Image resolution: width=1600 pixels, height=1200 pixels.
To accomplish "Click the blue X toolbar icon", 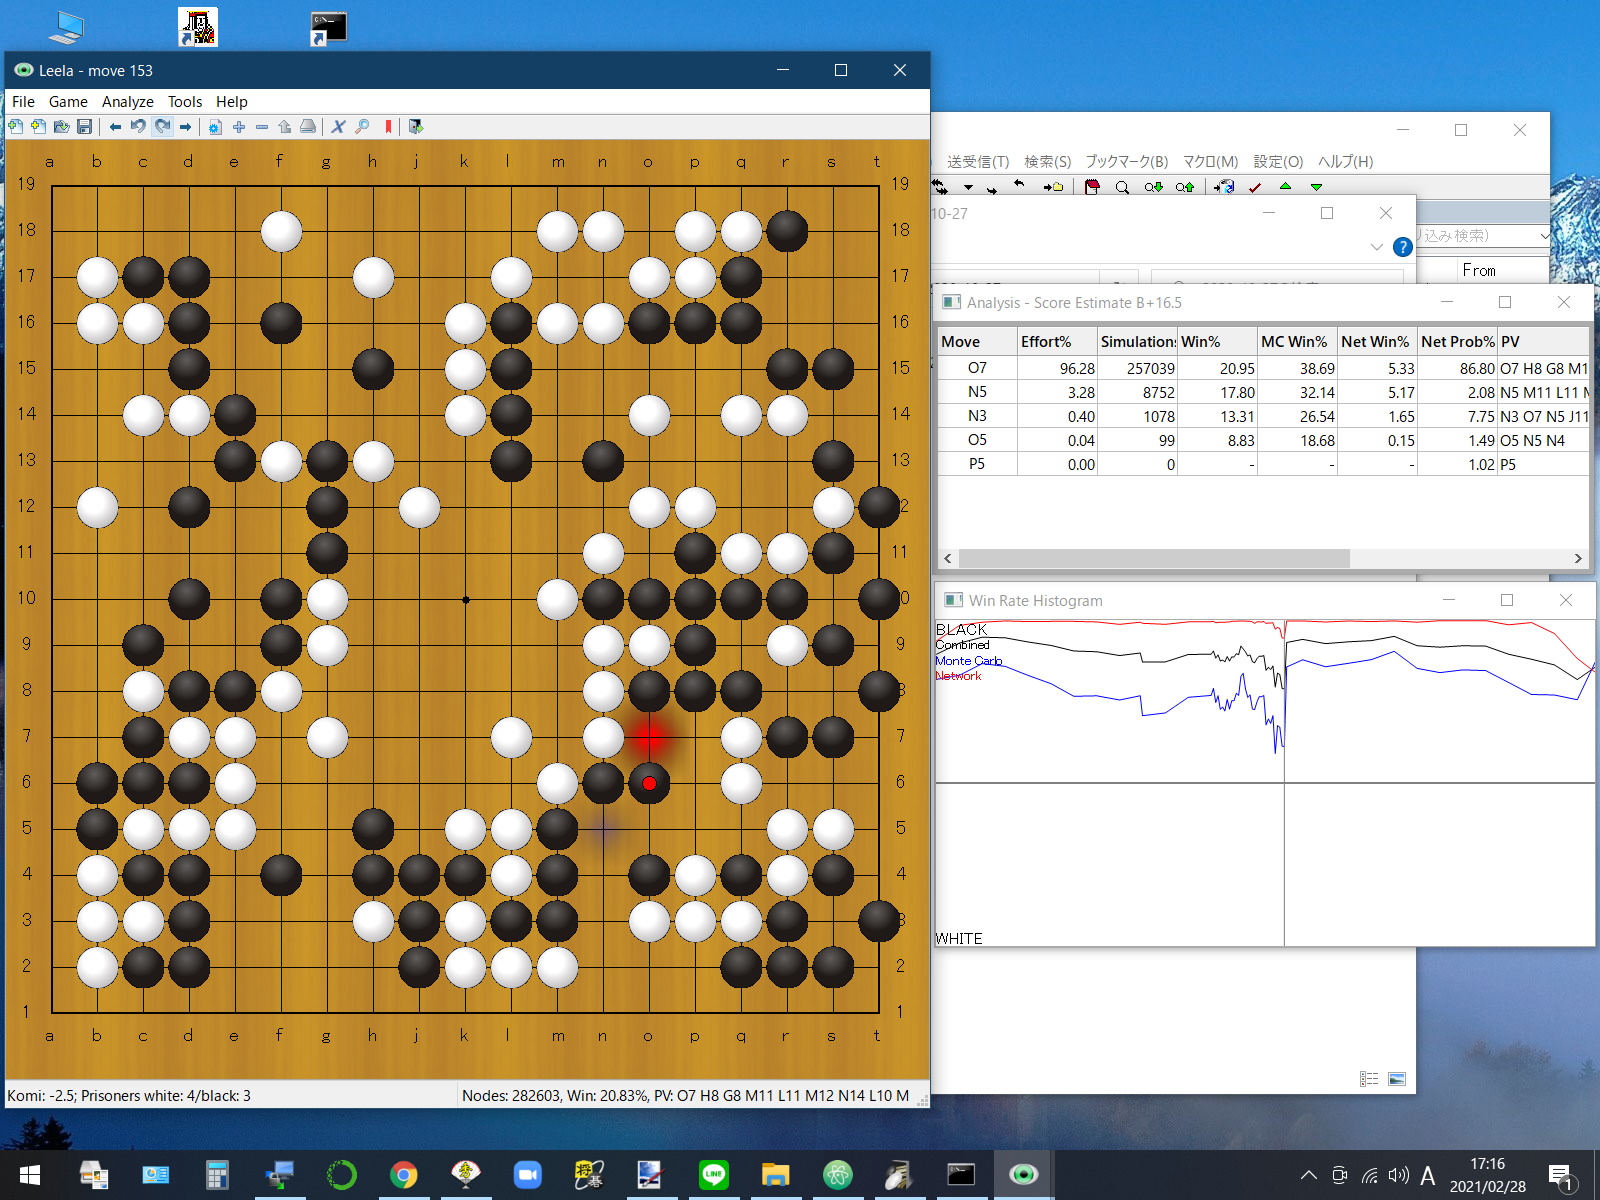I will tap(338, 127).
